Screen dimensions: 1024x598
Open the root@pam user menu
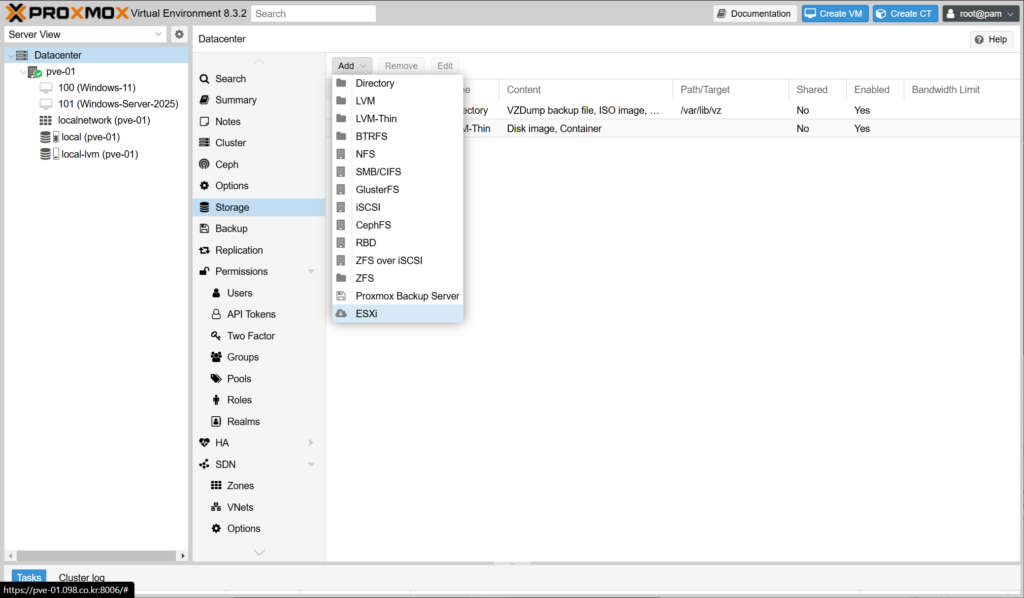pyautogui.click(x=980, y=14)
